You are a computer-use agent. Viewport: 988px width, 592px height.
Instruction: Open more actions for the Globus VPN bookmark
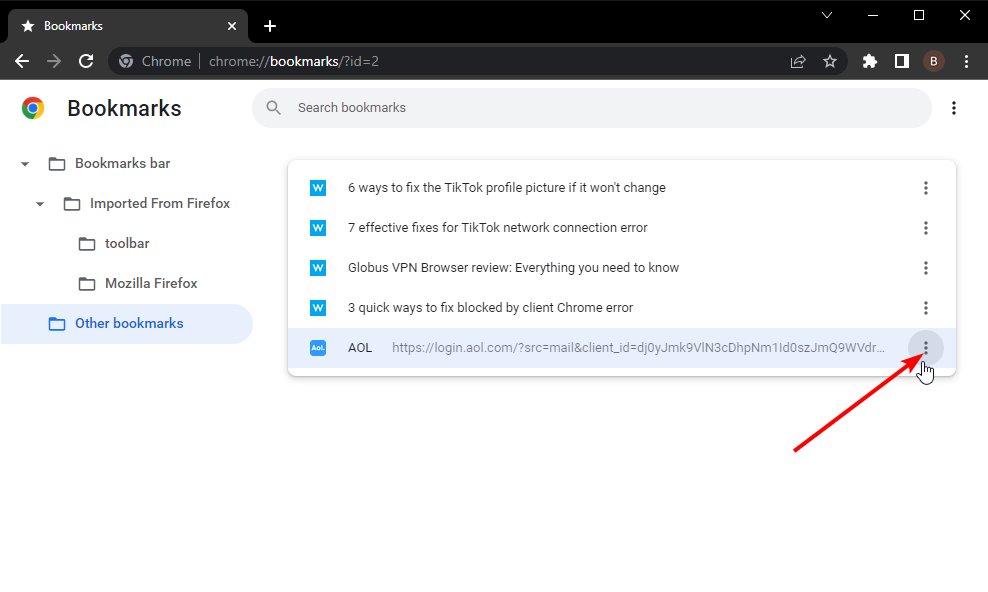[925, 268]
